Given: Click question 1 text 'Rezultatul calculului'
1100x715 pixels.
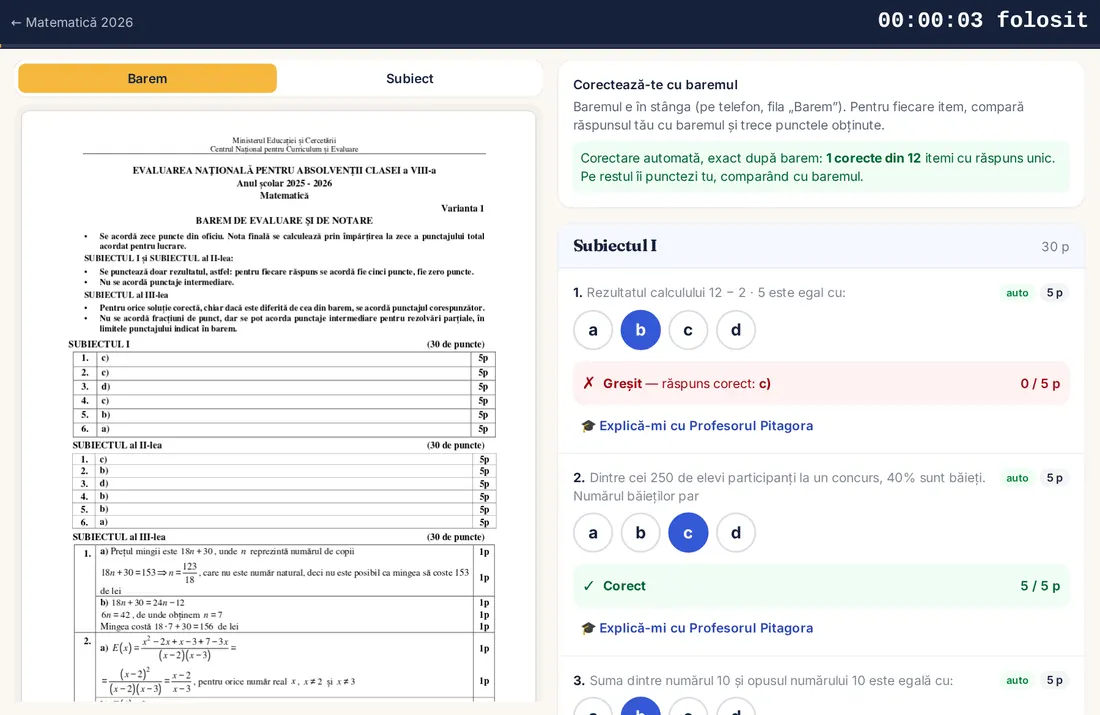Looking at the screenshot, I should click(x=716, y=293).
